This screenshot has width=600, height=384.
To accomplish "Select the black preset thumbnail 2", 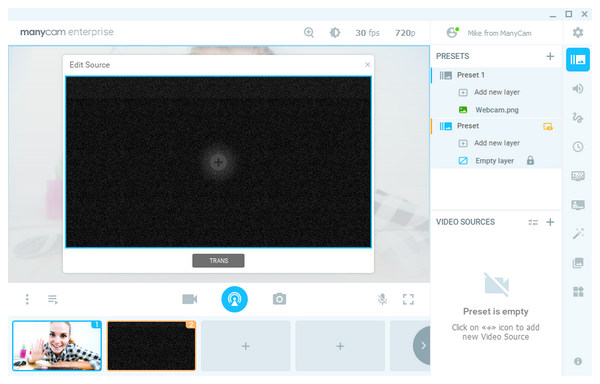I will 152,346.
